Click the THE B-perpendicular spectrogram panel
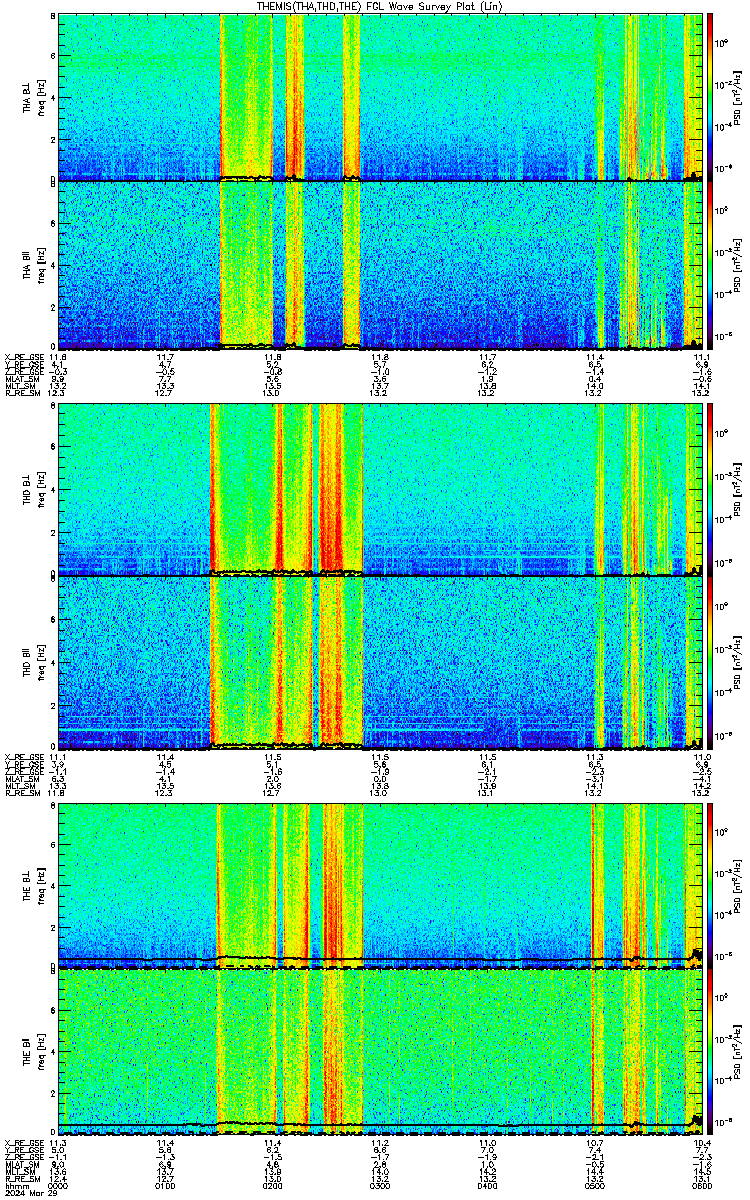 coord(381,886)
